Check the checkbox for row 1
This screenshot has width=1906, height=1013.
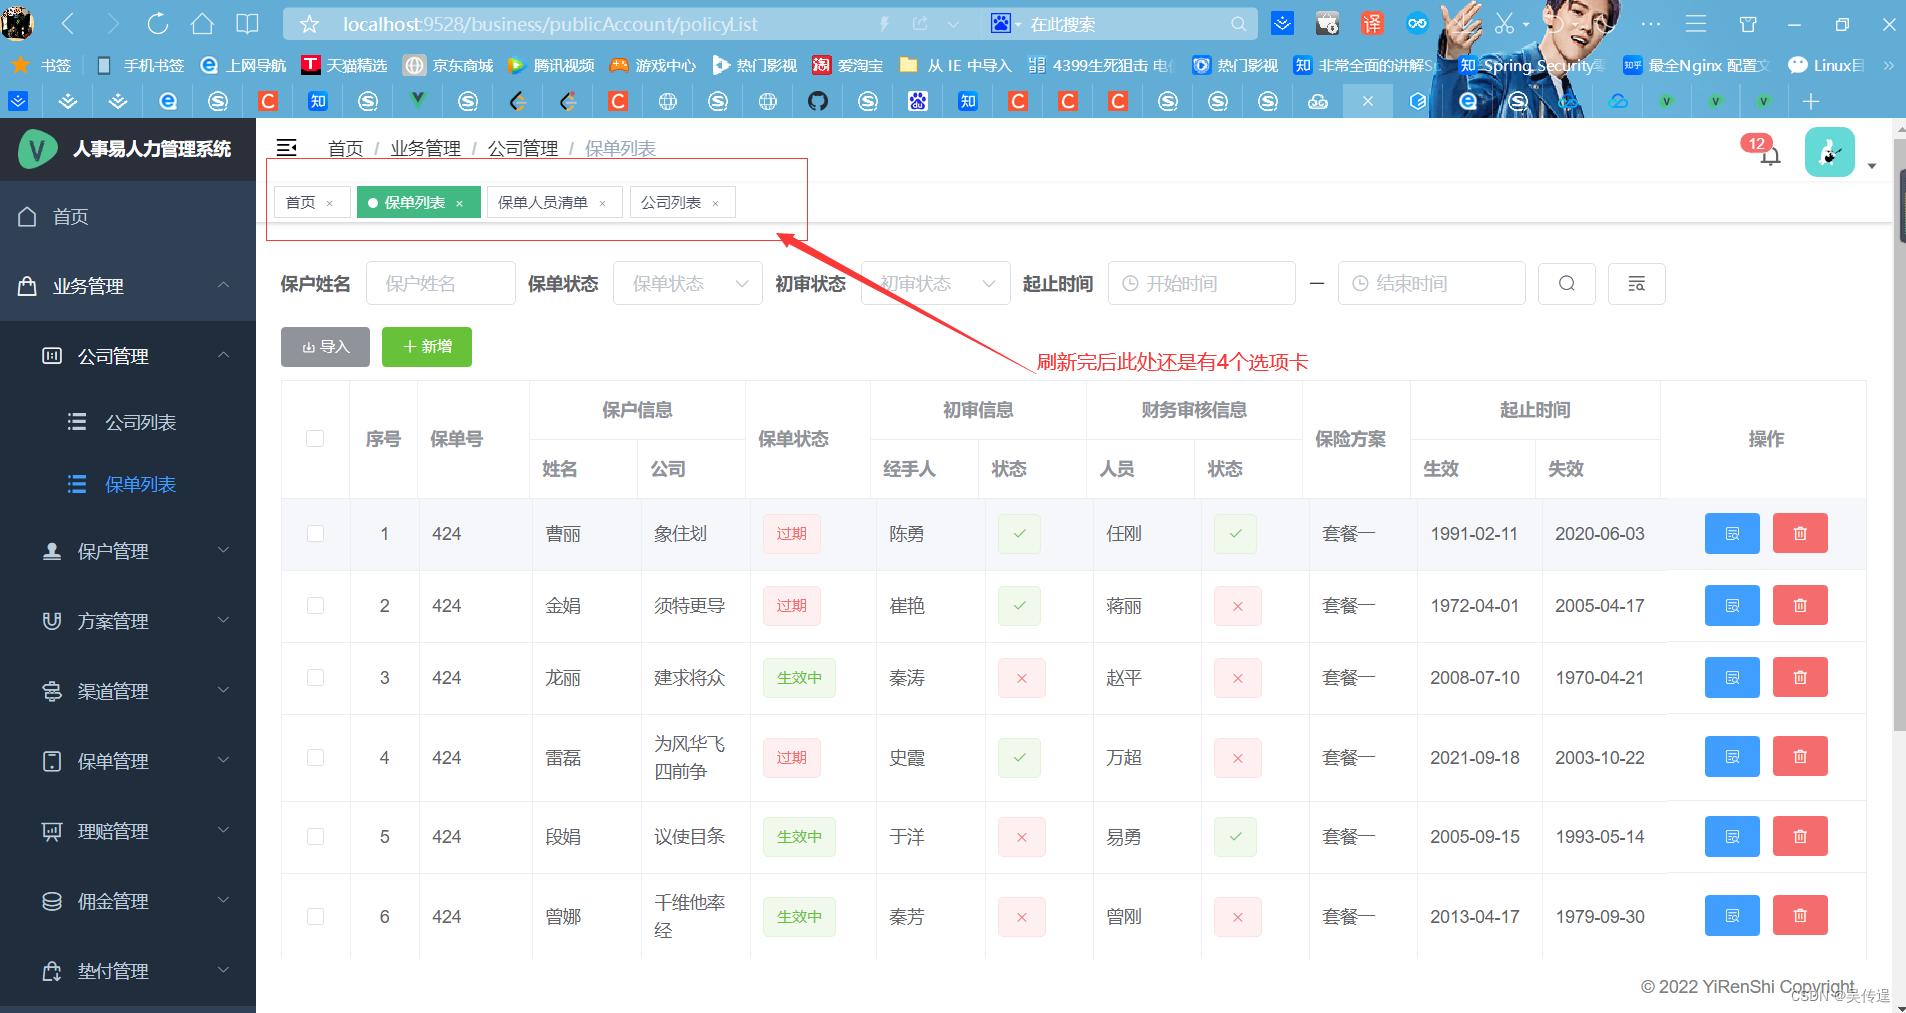(315, 534)
